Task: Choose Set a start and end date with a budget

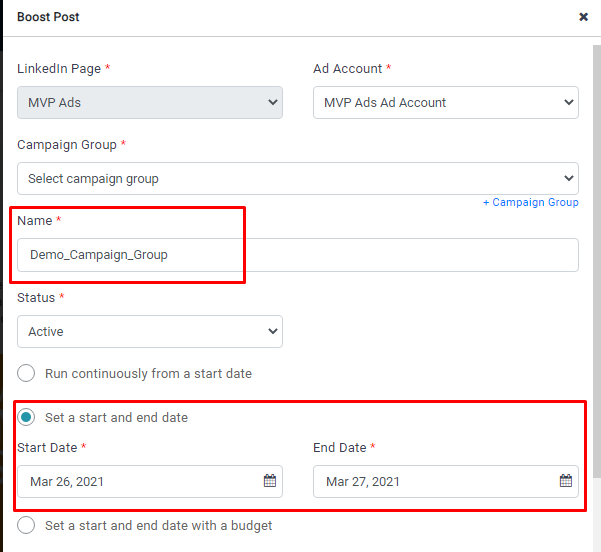Action: pos(26,525)
